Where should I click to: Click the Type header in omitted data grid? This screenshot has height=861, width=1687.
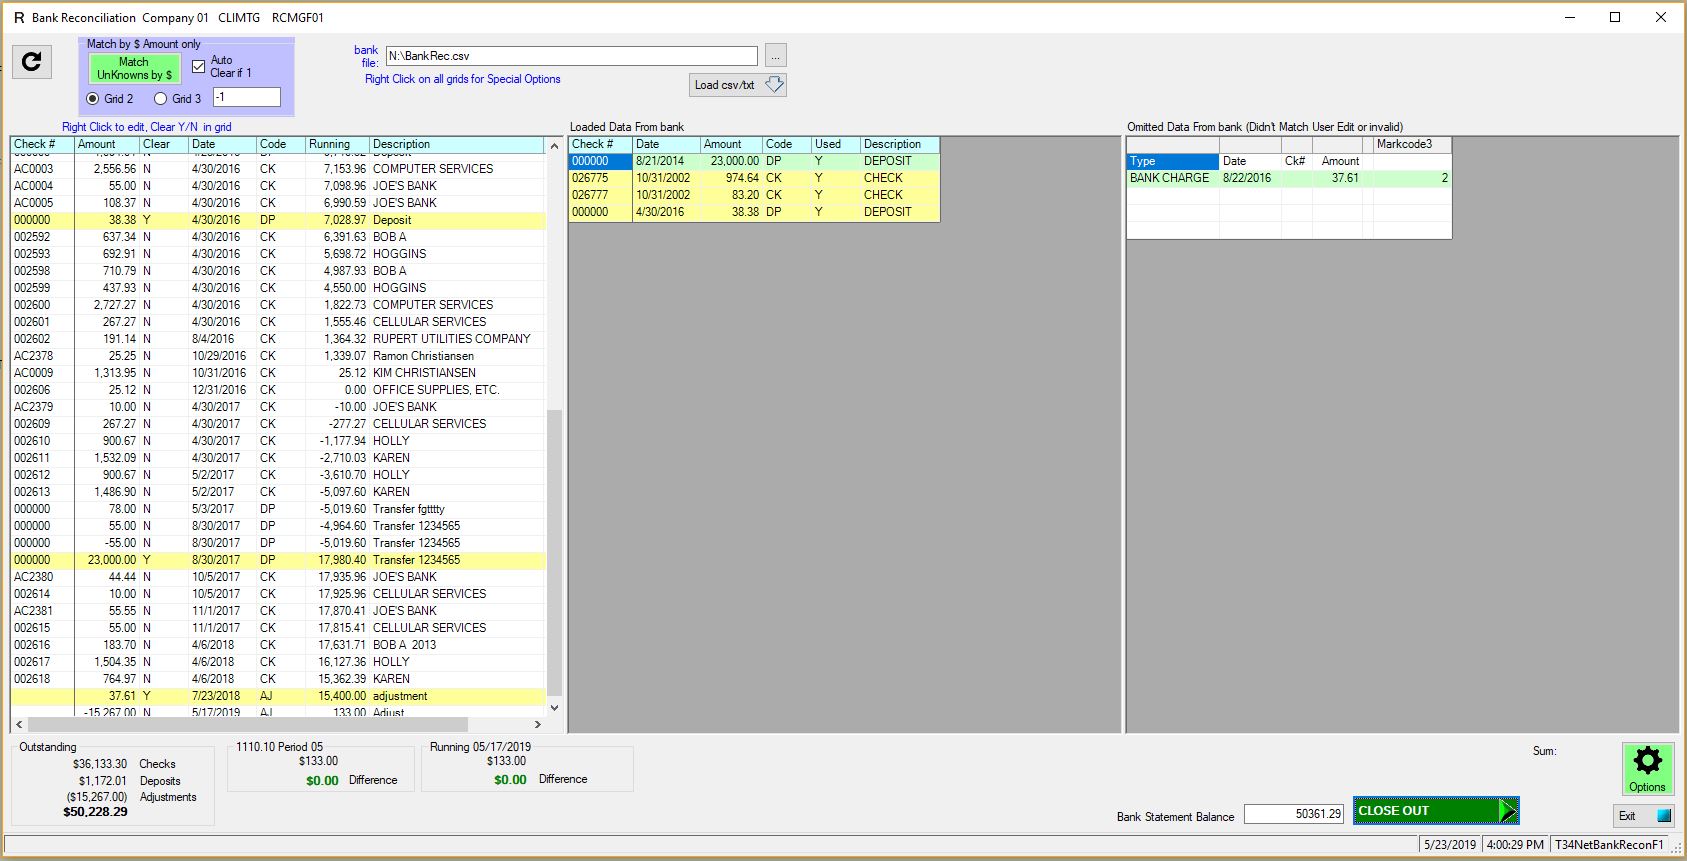[x=1172, y=161]
